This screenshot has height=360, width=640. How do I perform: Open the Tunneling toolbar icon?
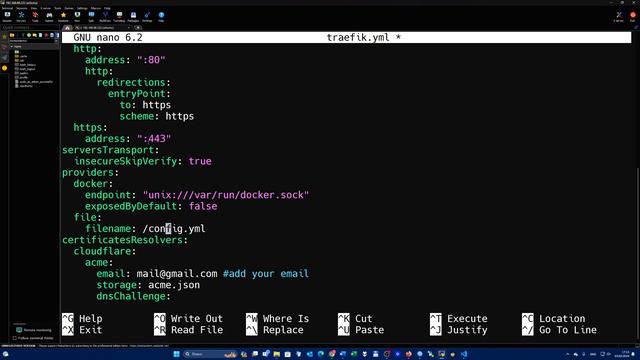119,16
